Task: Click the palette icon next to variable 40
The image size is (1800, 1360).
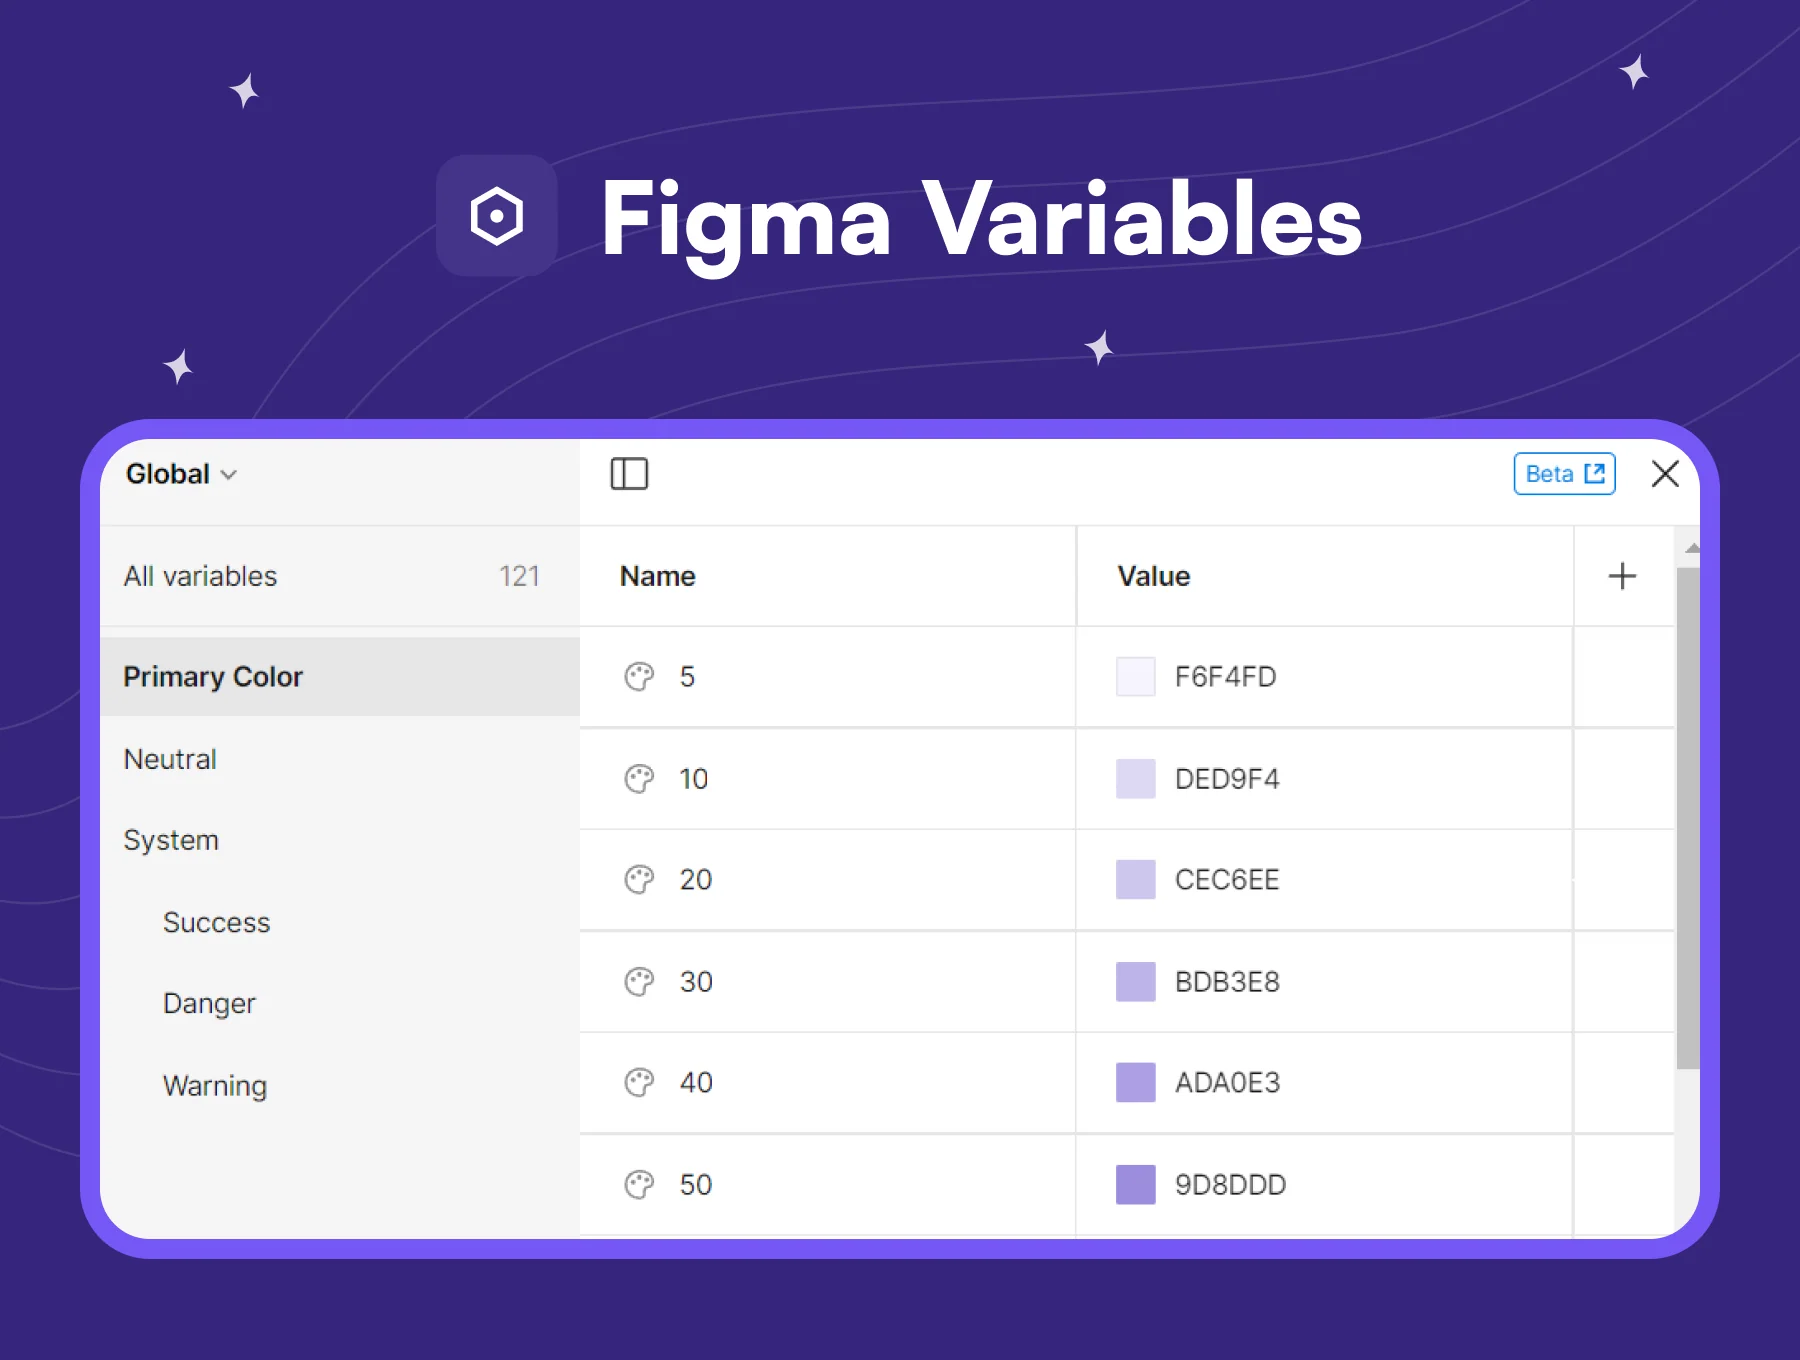Action: [x=639, y=1083]
